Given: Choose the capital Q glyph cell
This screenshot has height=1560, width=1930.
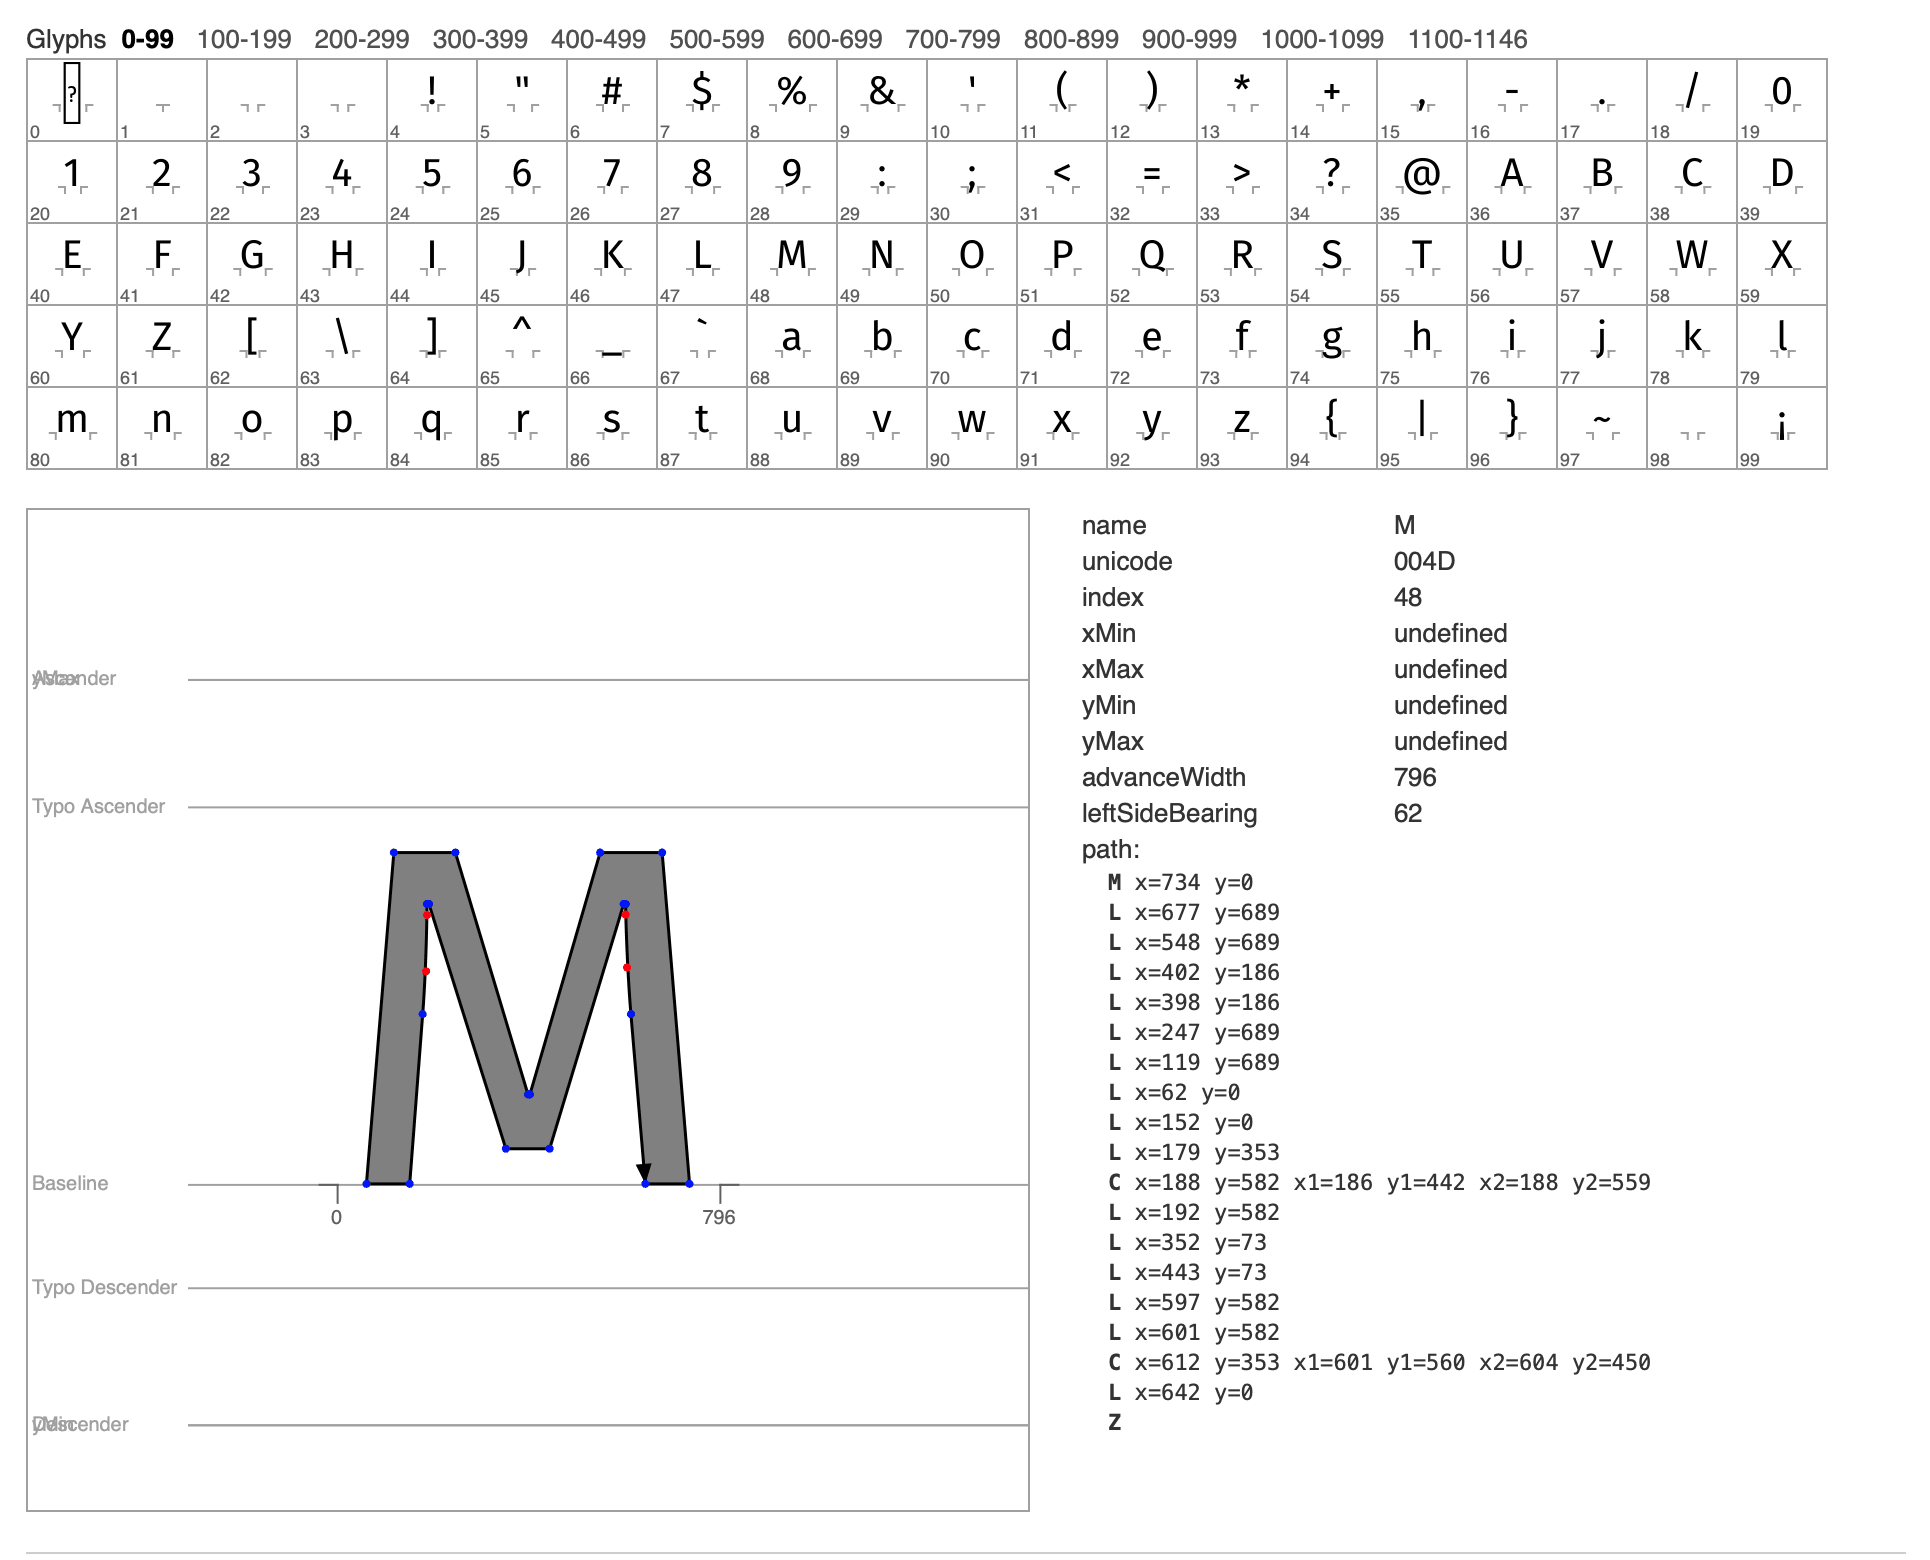Looking at the screenshot, I should pos(1151,263).
